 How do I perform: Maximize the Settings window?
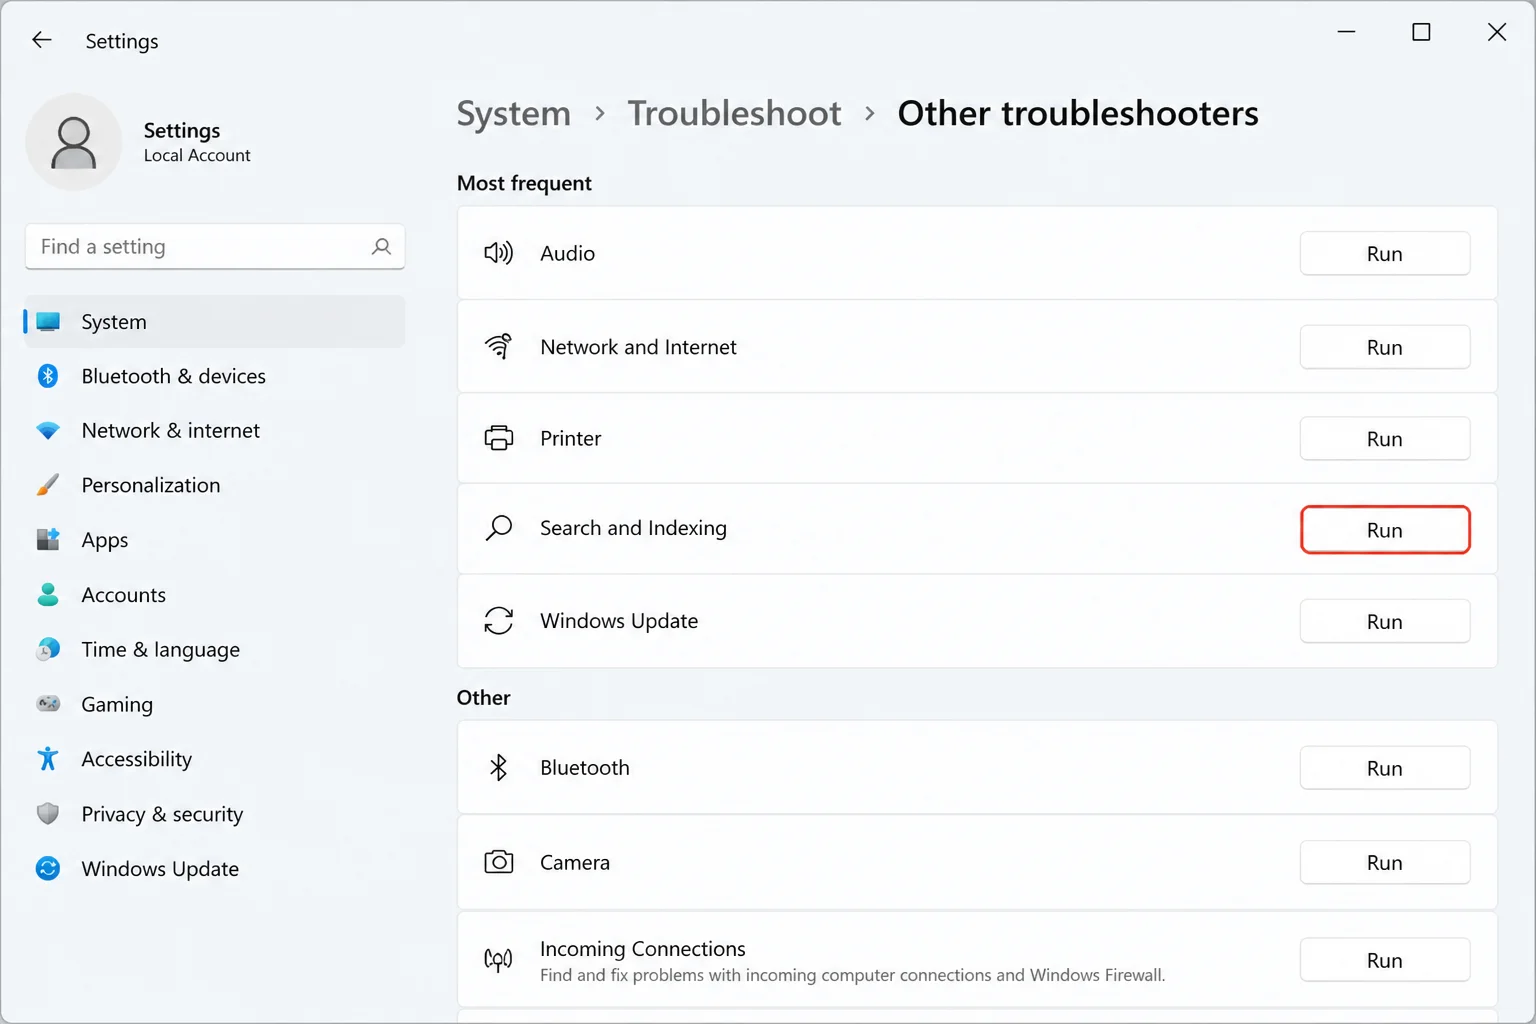point(1421,32)
